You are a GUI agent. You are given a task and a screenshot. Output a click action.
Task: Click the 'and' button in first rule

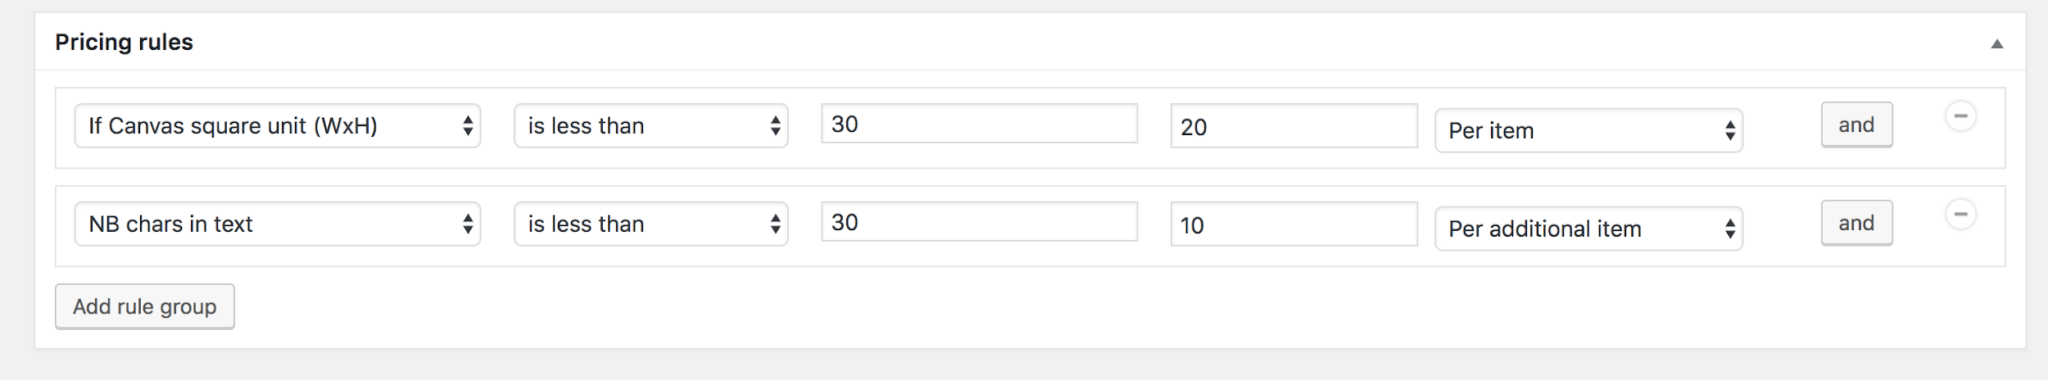(1857, 125)
